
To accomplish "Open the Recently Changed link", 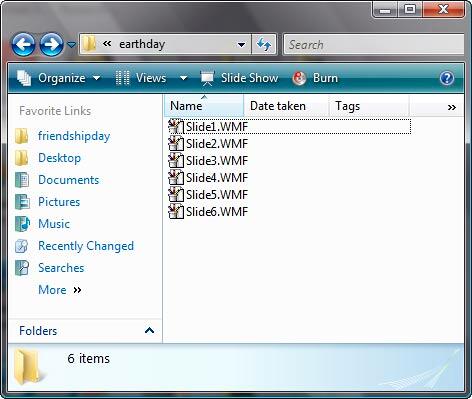I will click(x=86, y=246).
